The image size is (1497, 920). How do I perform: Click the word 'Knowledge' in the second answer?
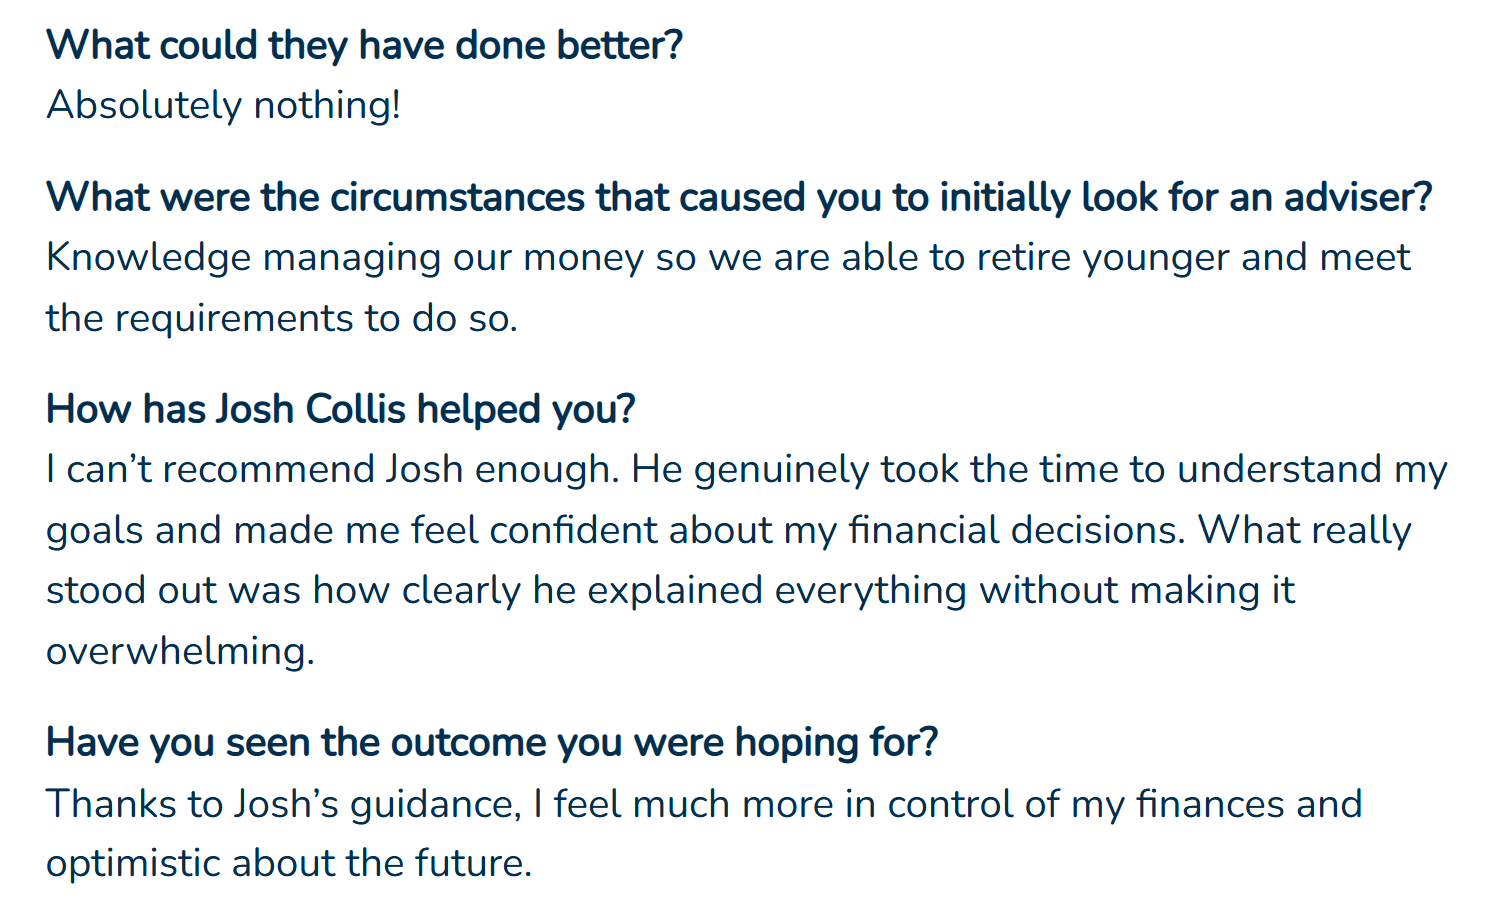[148, 258]
